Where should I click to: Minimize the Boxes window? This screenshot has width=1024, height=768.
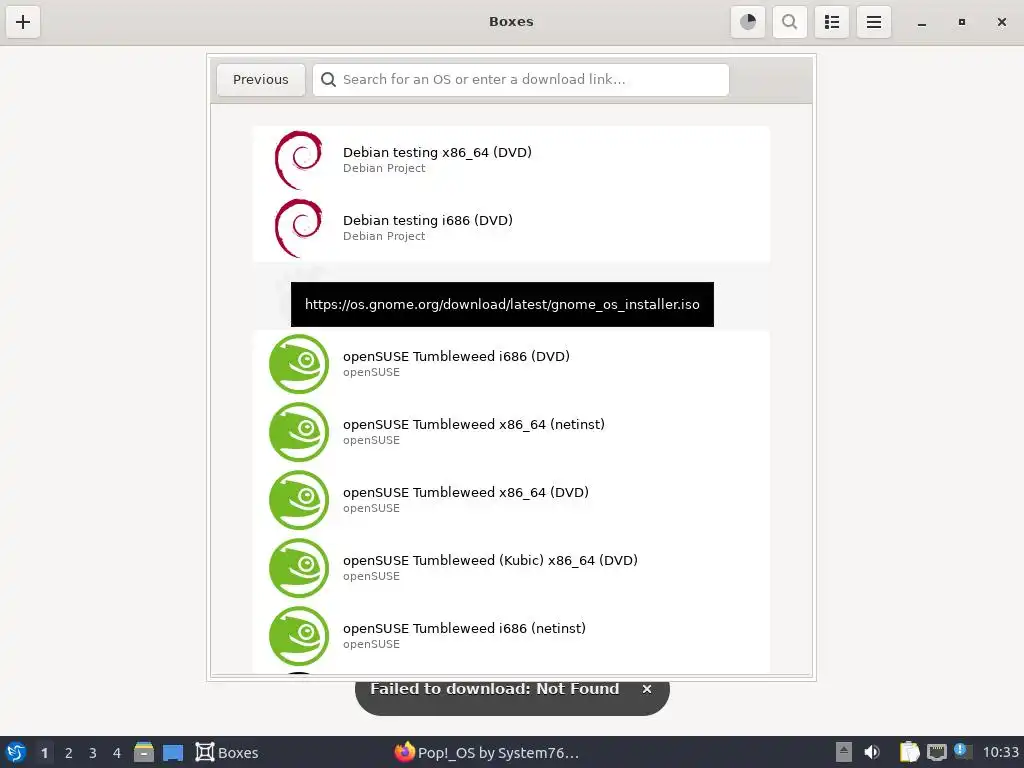point(922,22)
